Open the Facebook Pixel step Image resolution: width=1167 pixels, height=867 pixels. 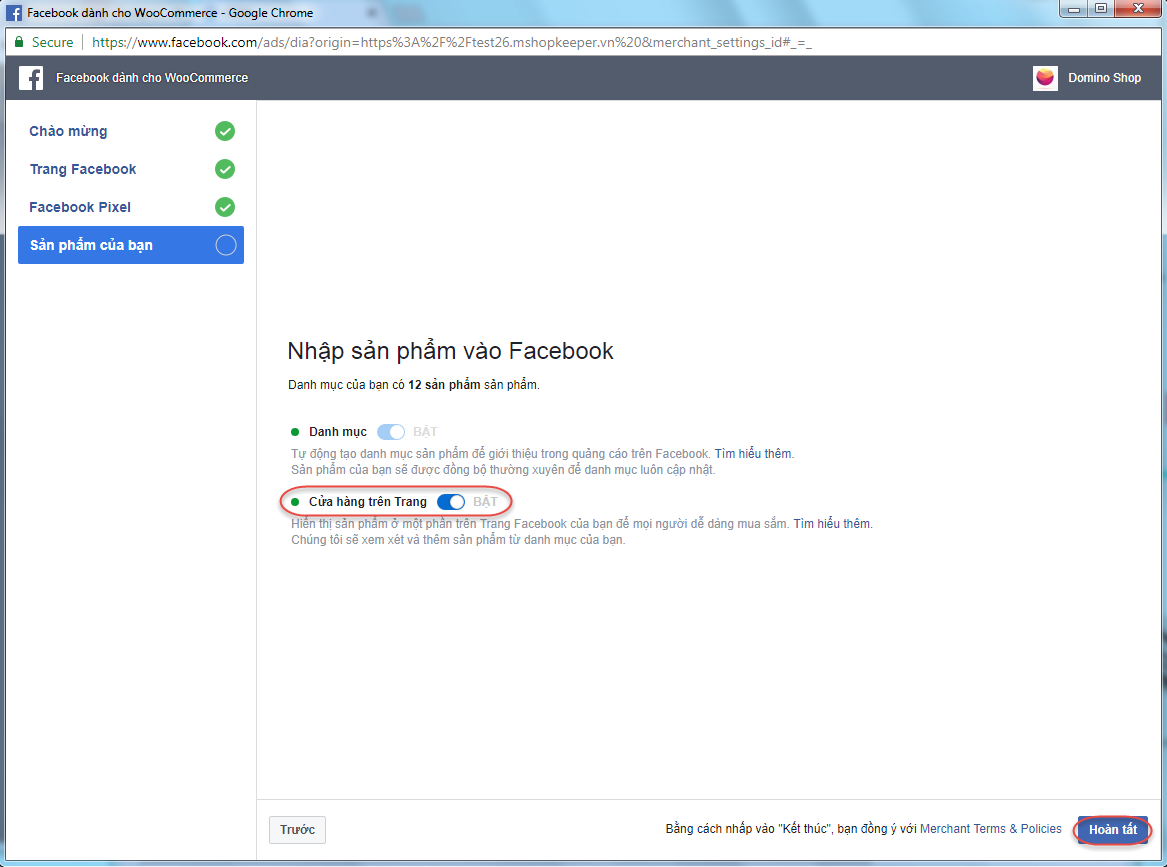[x=131, y=207]
